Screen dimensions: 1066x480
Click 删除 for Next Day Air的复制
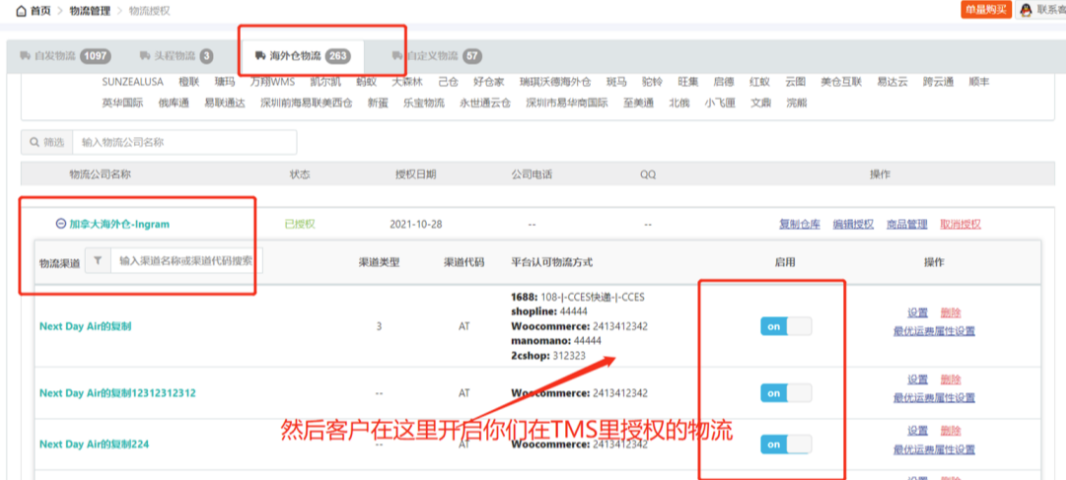(951, 313)
